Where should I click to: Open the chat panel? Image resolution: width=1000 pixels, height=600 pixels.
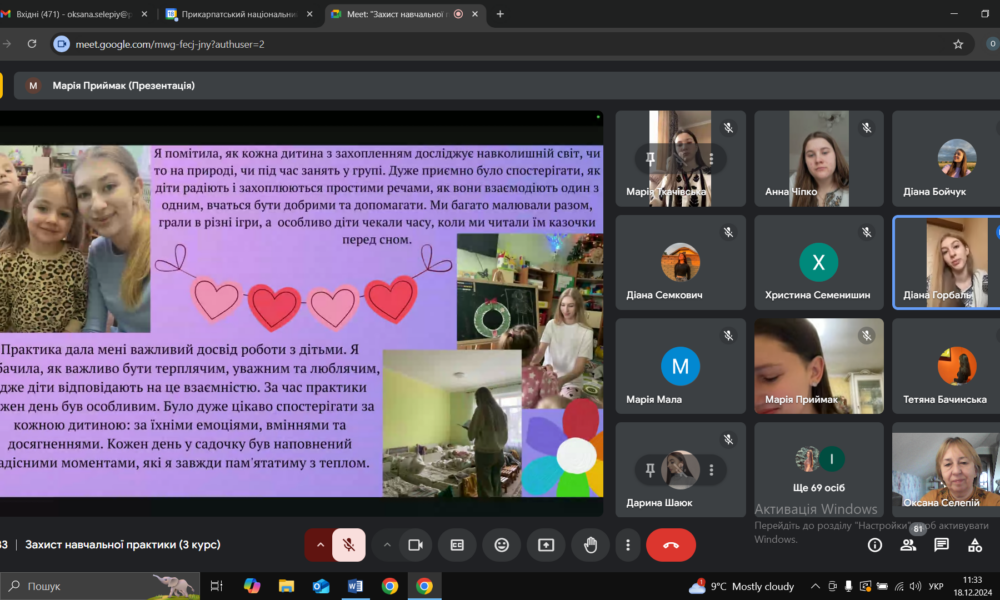pos(941,545)
